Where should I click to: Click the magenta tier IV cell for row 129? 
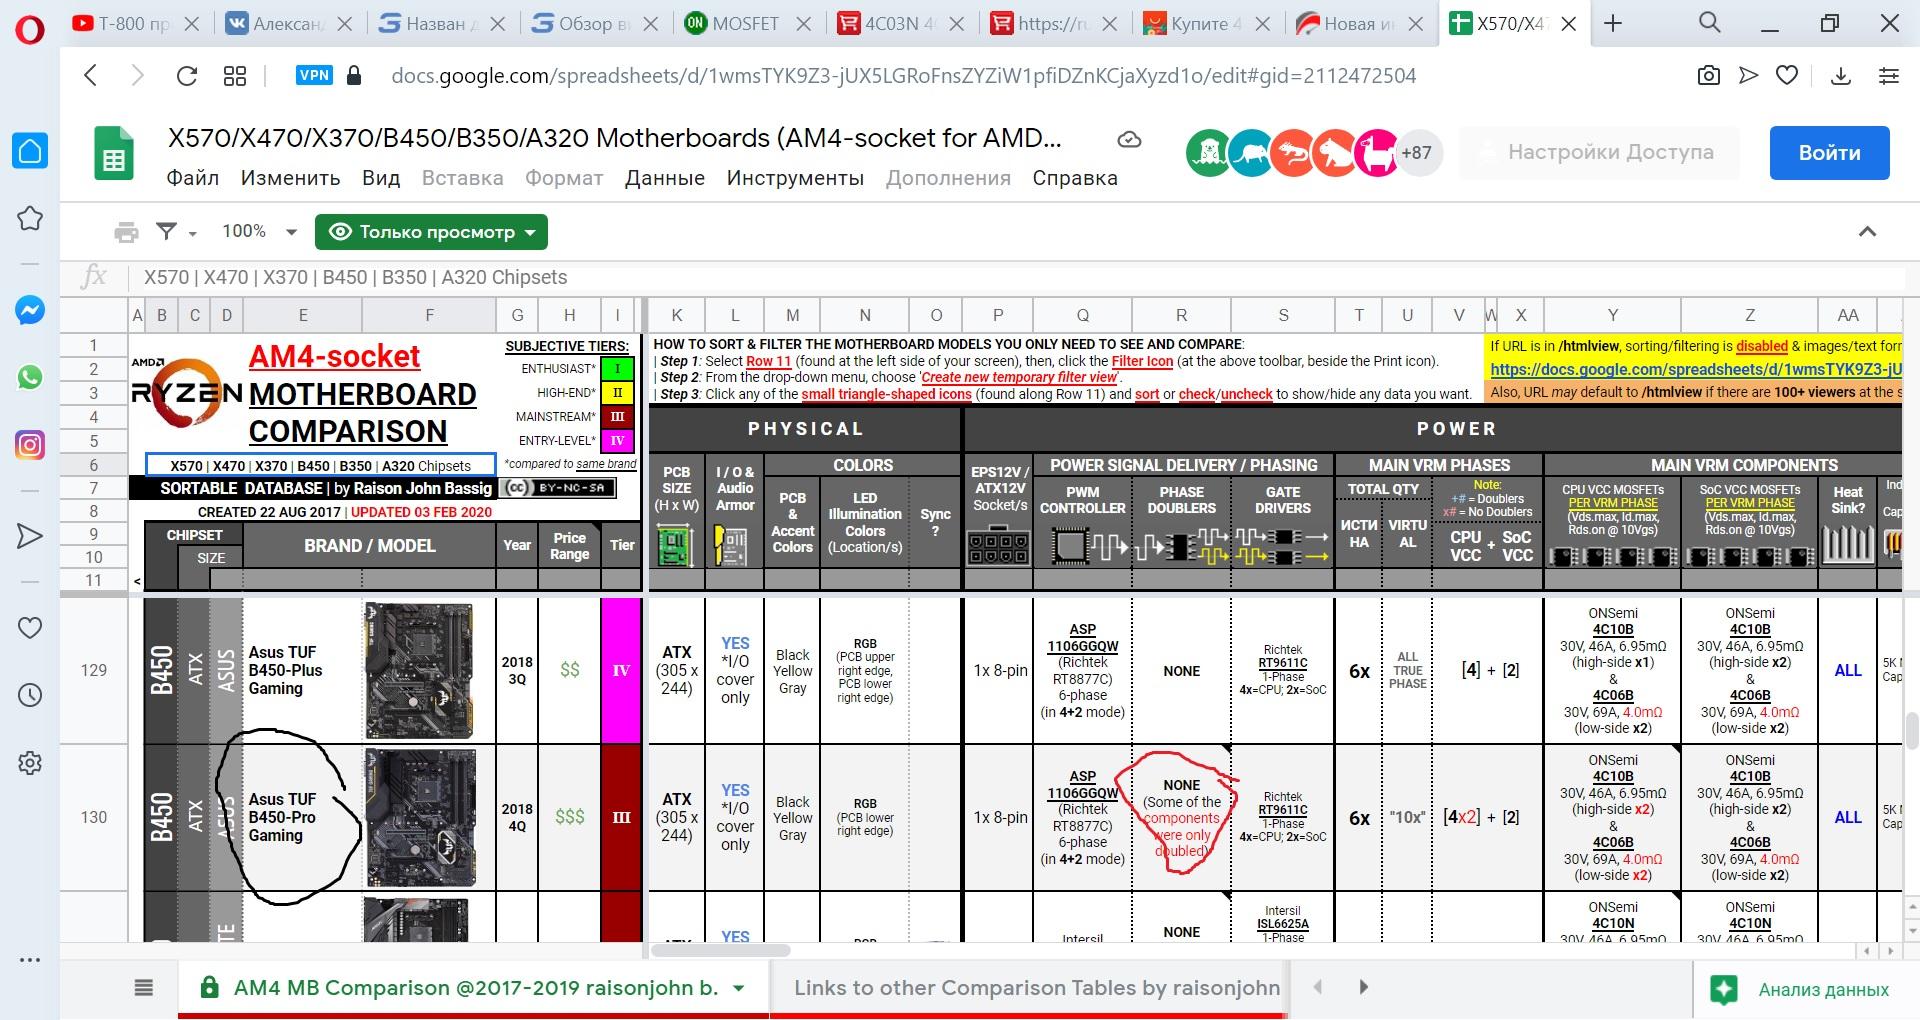620,670
